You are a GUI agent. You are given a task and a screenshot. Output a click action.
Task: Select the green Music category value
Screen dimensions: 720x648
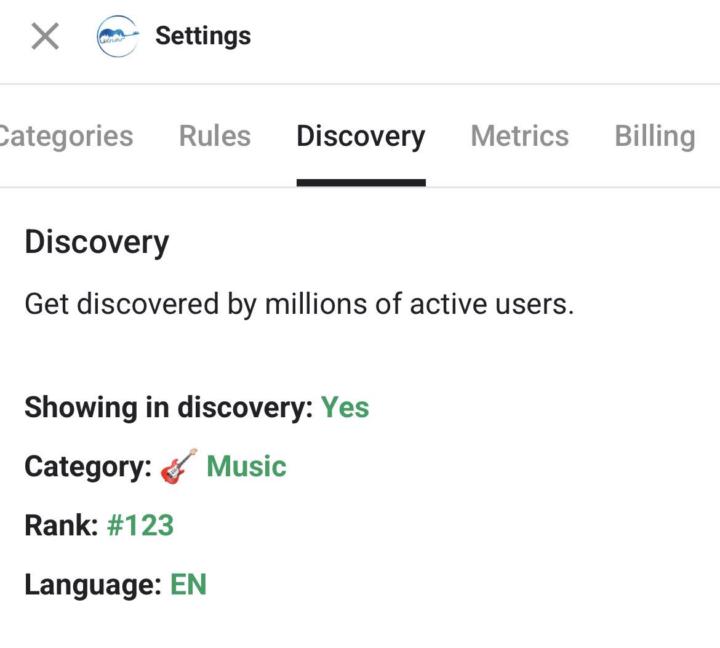(x=246, y=467)
